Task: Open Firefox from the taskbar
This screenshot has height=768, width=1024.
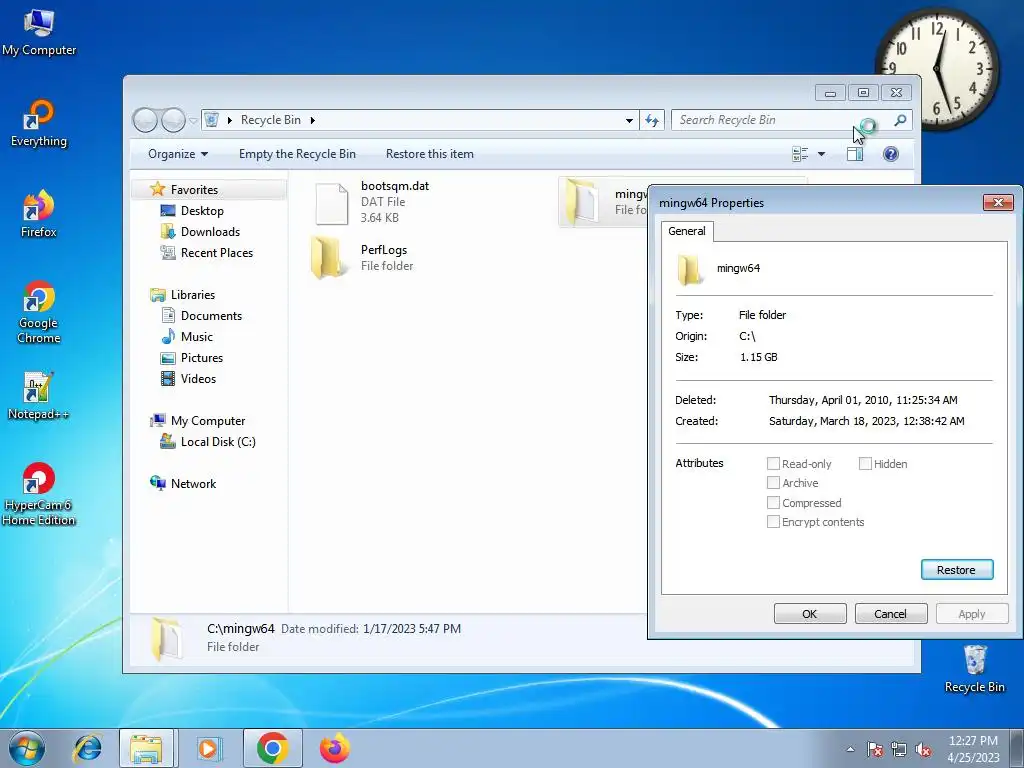Action: pos(334,748)
